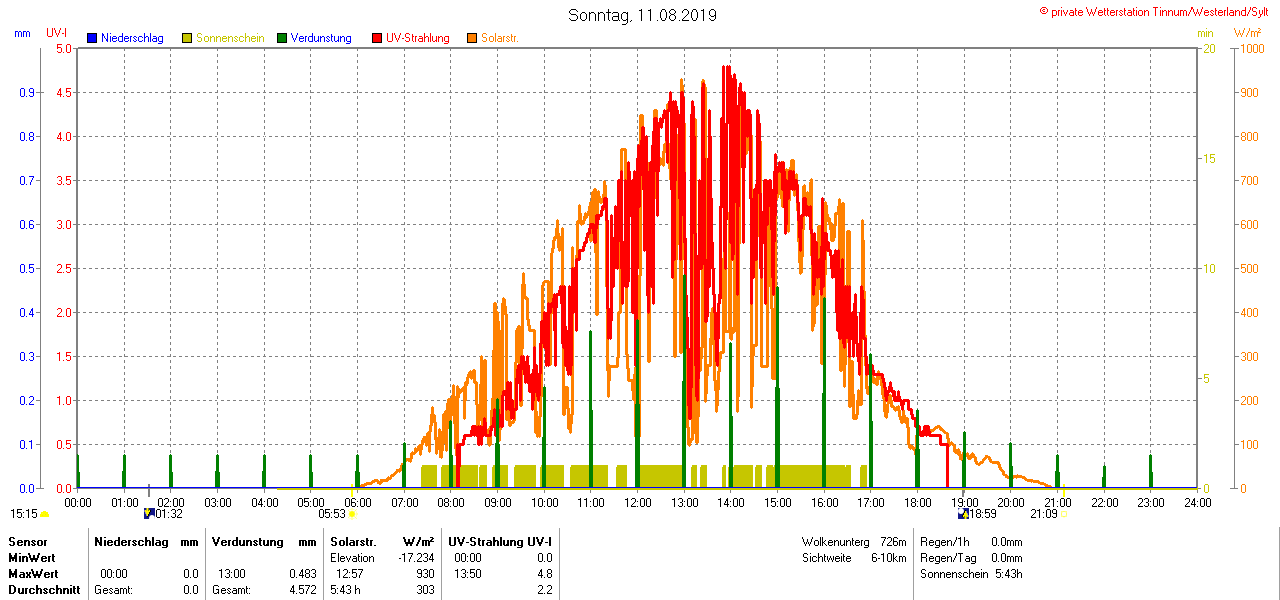Screen dimensions: 1280x600
Task: Click the moon icon next to 01:32
Action: [x=149, y=513]
